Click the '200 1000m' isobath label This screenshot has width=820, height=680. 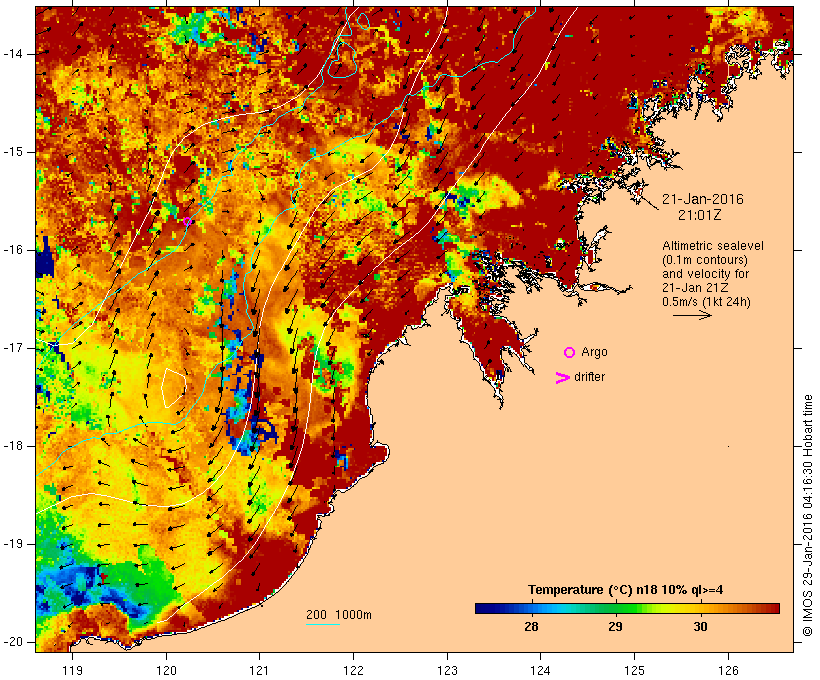coord(339,615)
